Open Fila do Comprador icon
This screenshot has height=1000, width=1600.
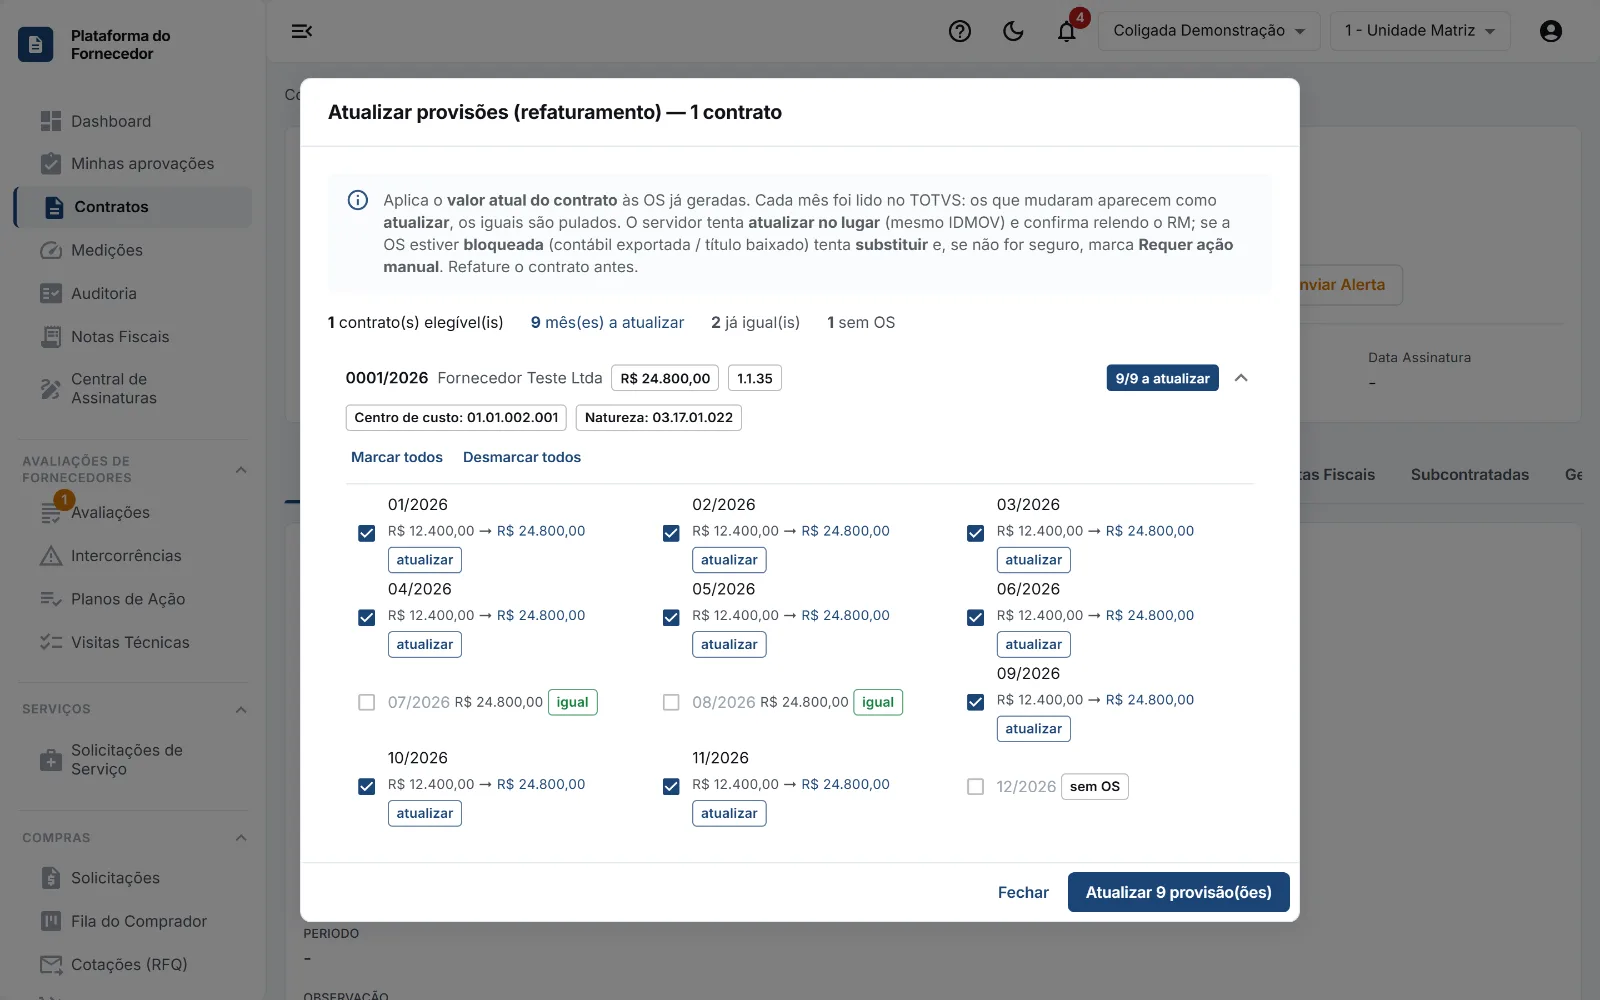click(x=50, y=921)
